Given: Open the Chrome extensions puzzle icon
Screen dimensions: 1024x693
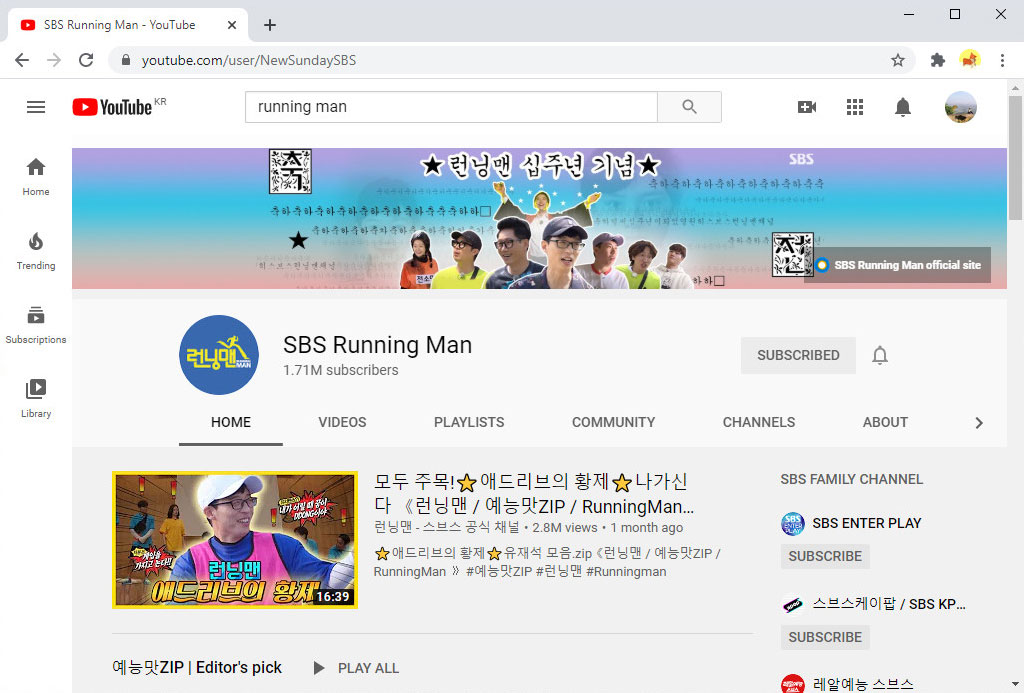Looking at the screenshot, I should click(x=938, y=60).
